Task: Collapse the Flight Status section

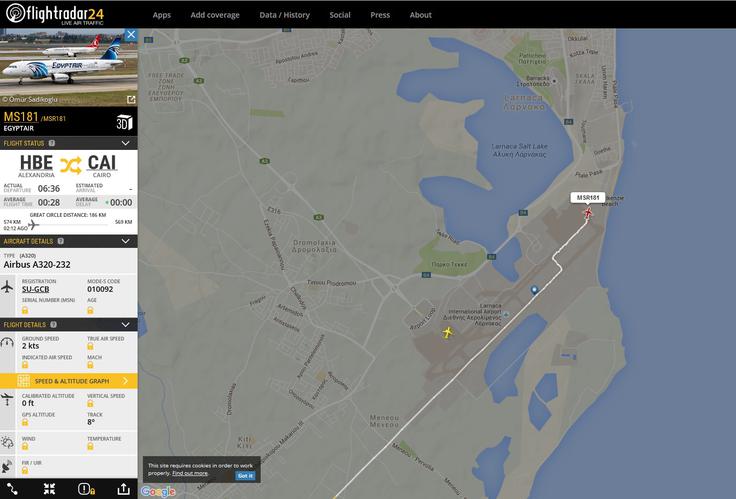Action: 125,143
